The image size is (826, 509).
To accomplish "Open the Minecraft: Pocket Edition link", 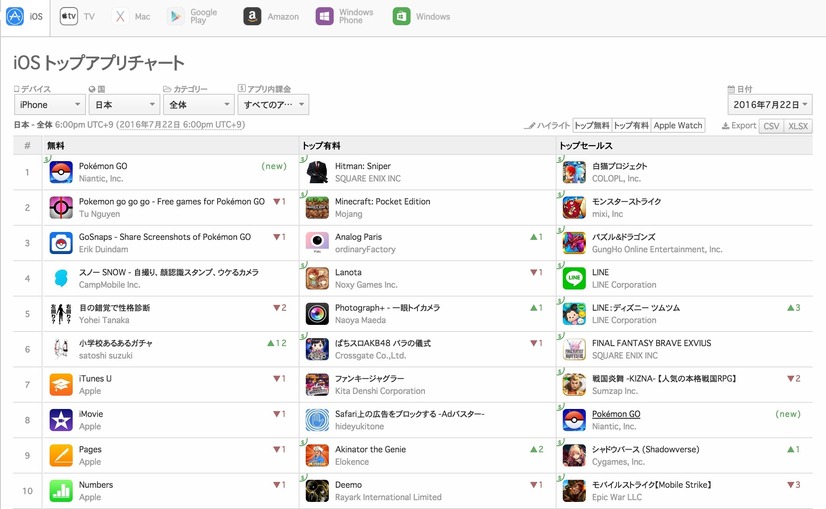I will pyautogui.click(x=382, y=201).
